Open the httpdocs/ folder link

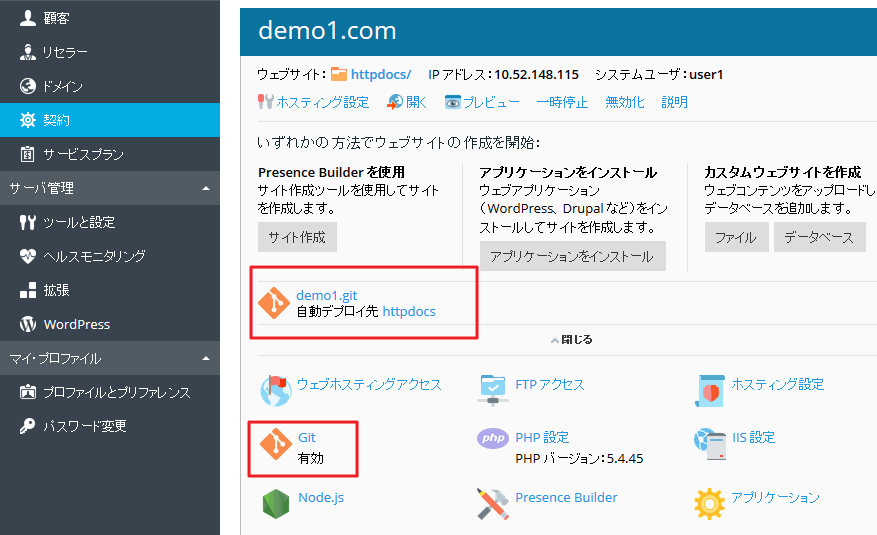point(380,75)
